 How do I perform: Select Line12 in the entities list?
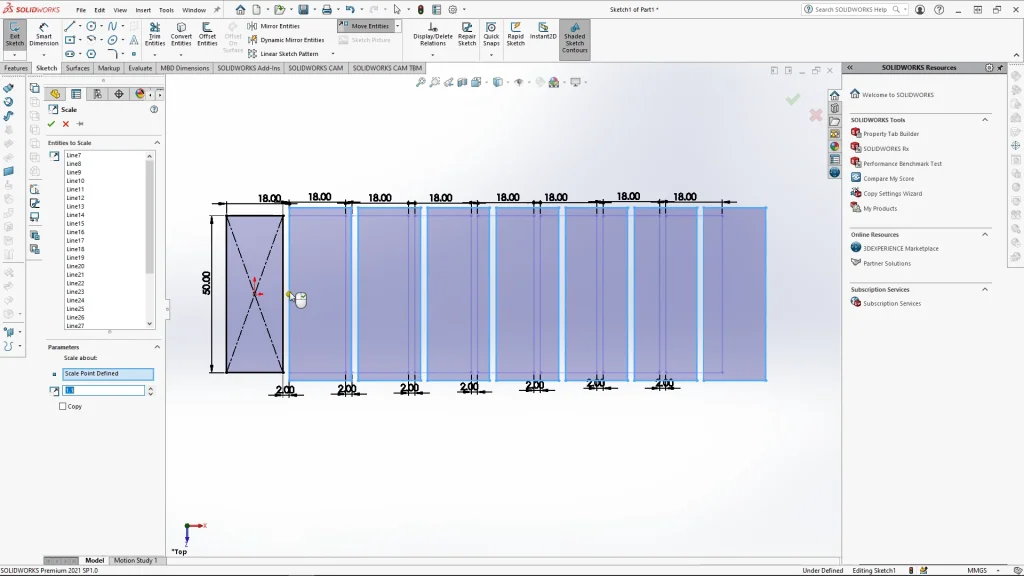[x=75, y=198]
